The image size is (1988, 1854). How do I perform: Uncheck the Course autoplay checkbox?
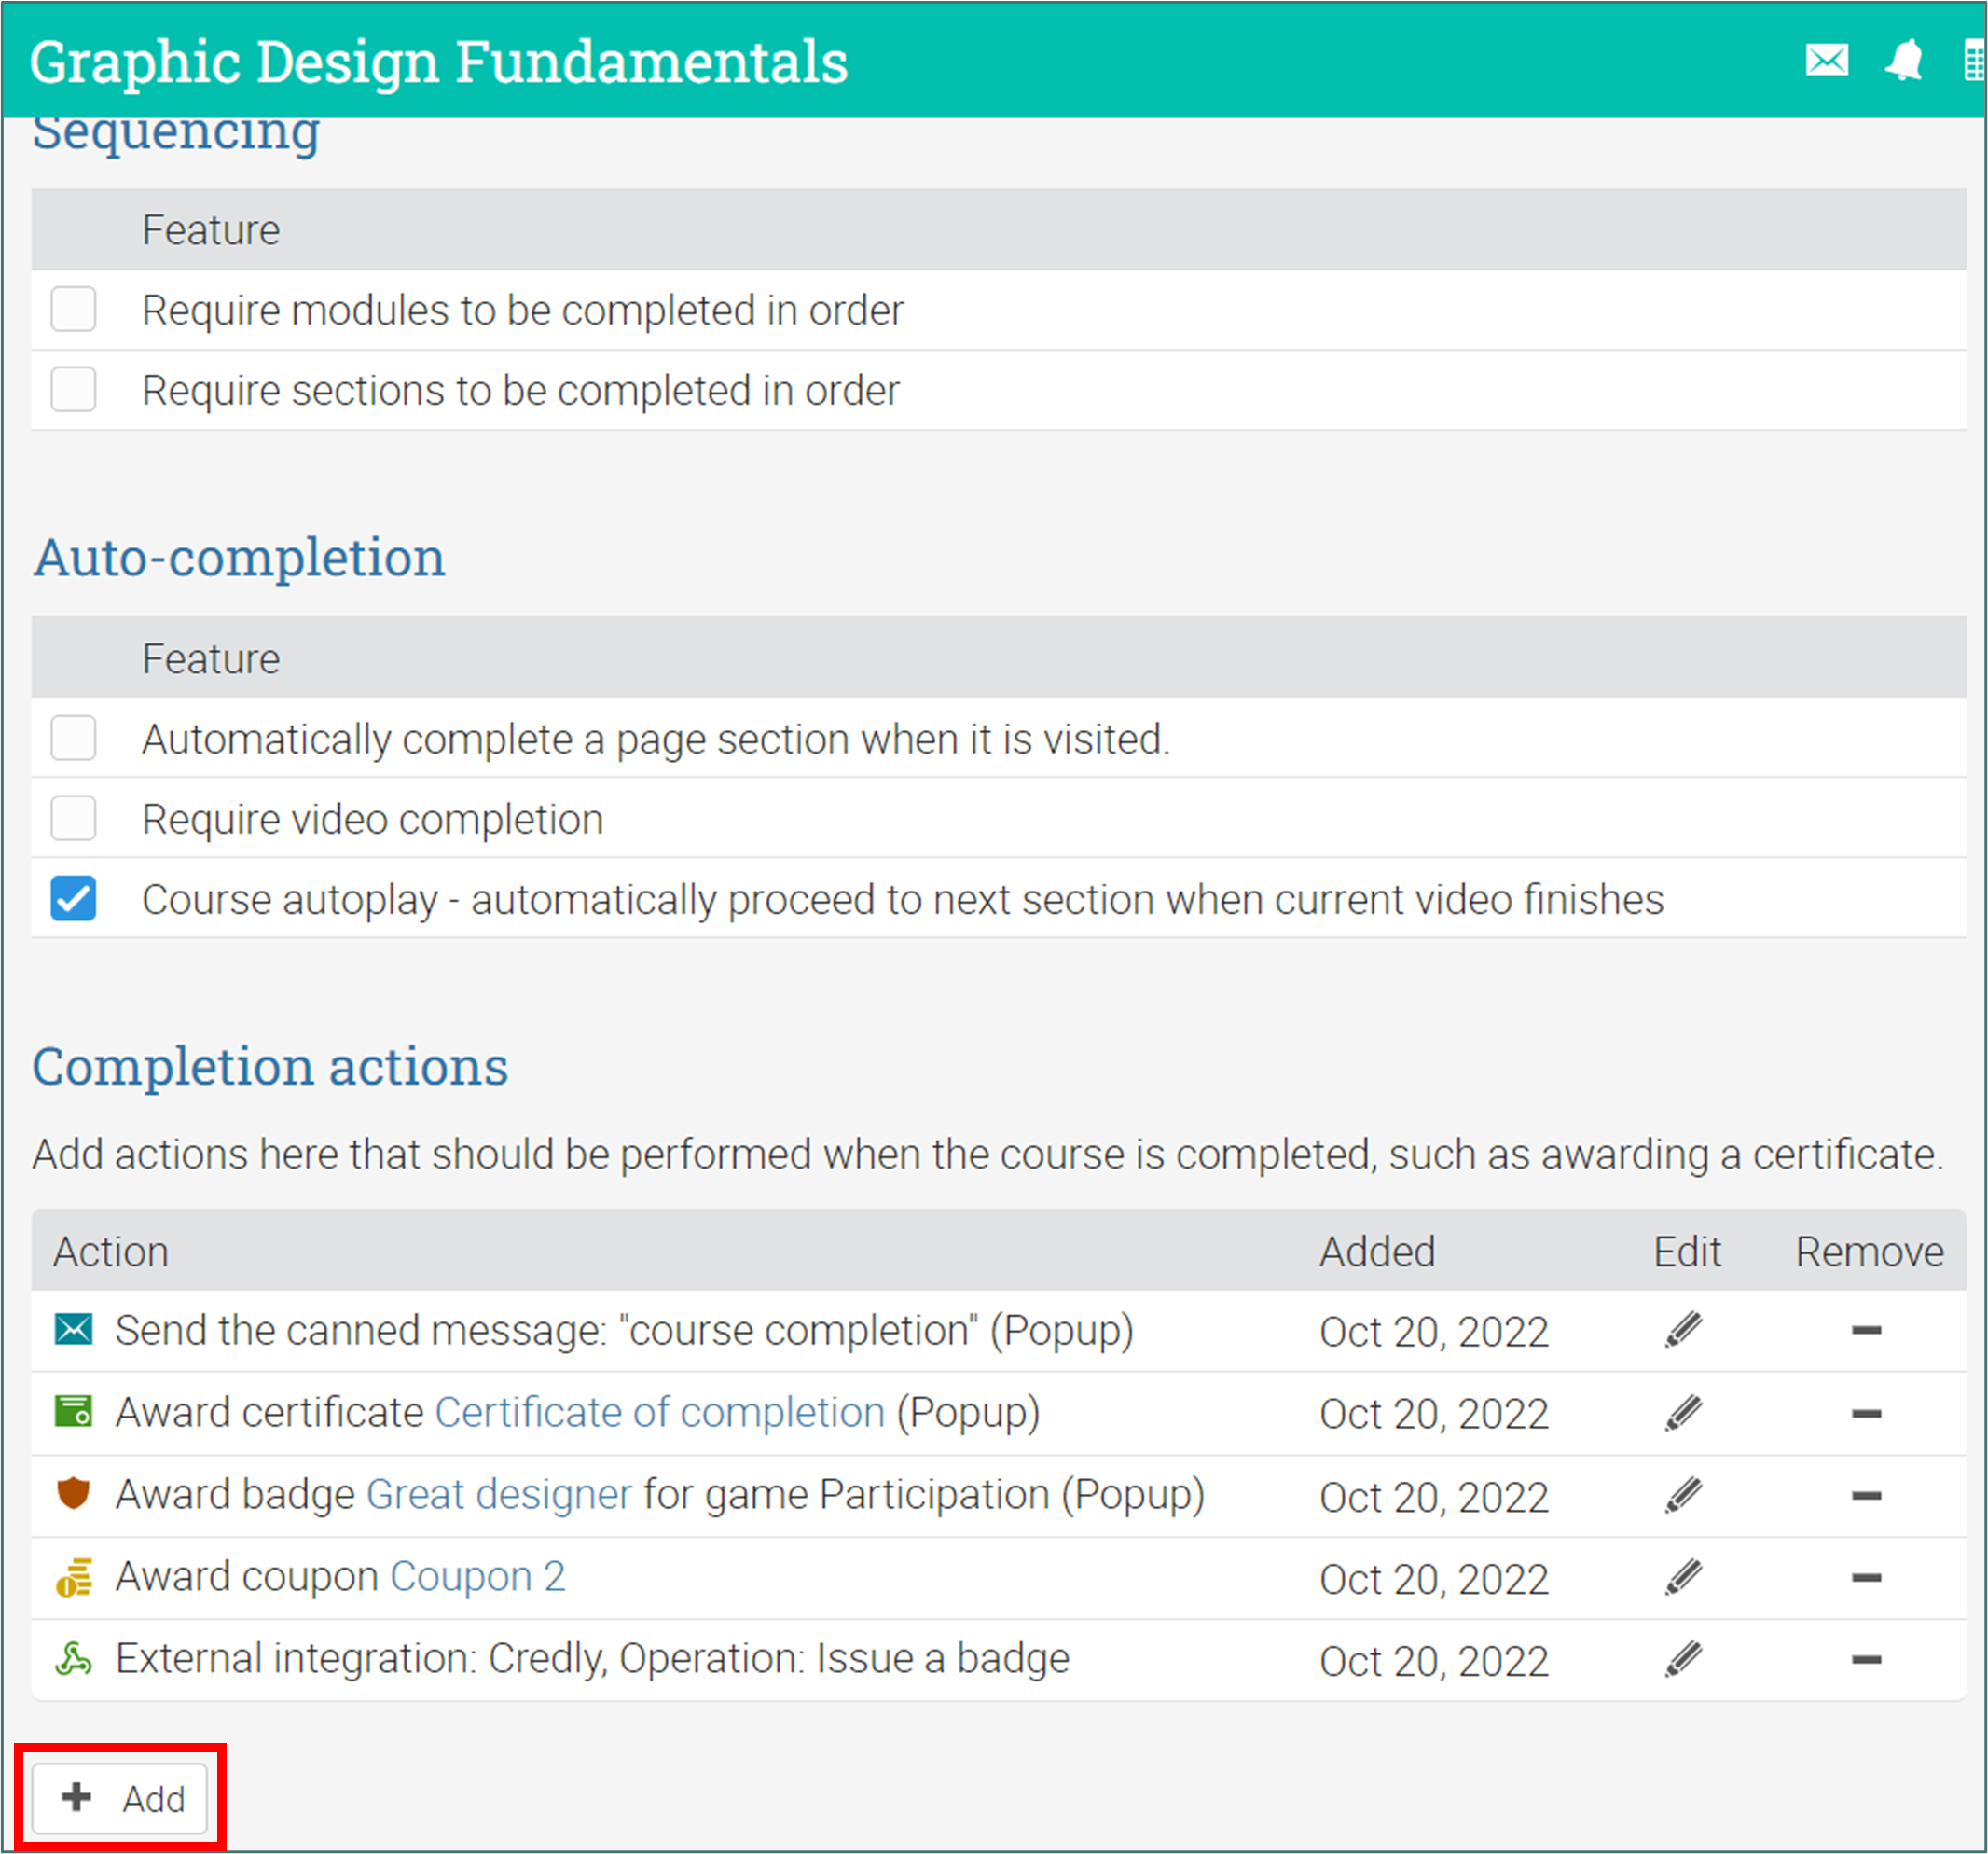(73, 898)
